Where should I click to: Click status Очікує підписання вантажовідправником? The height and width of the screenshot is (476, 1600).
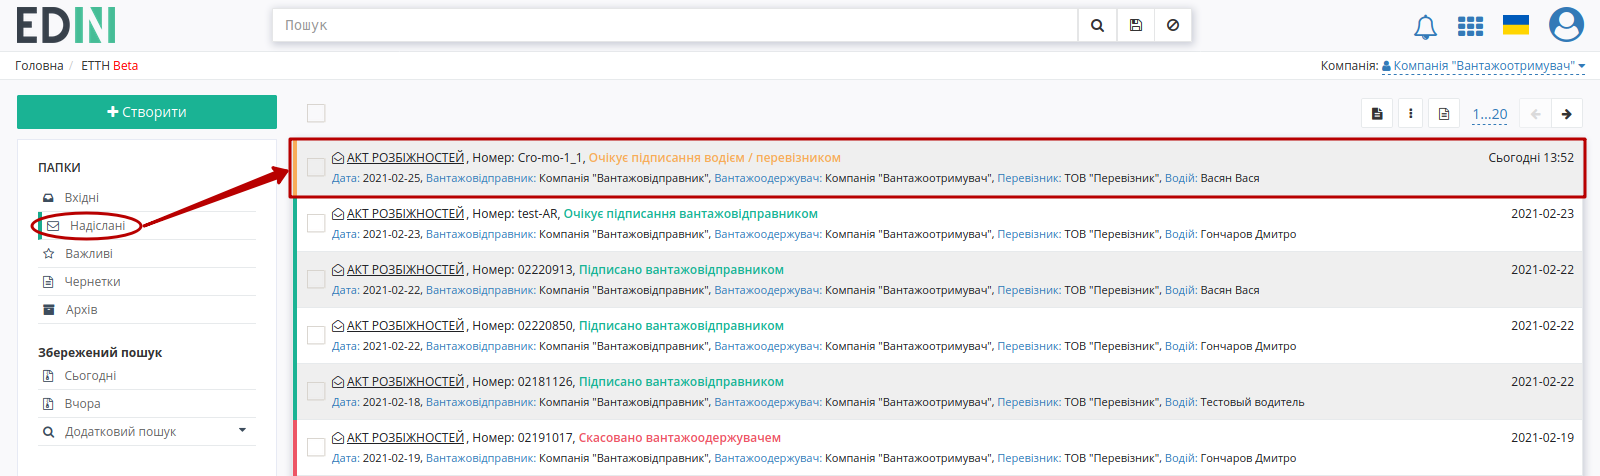691,214
